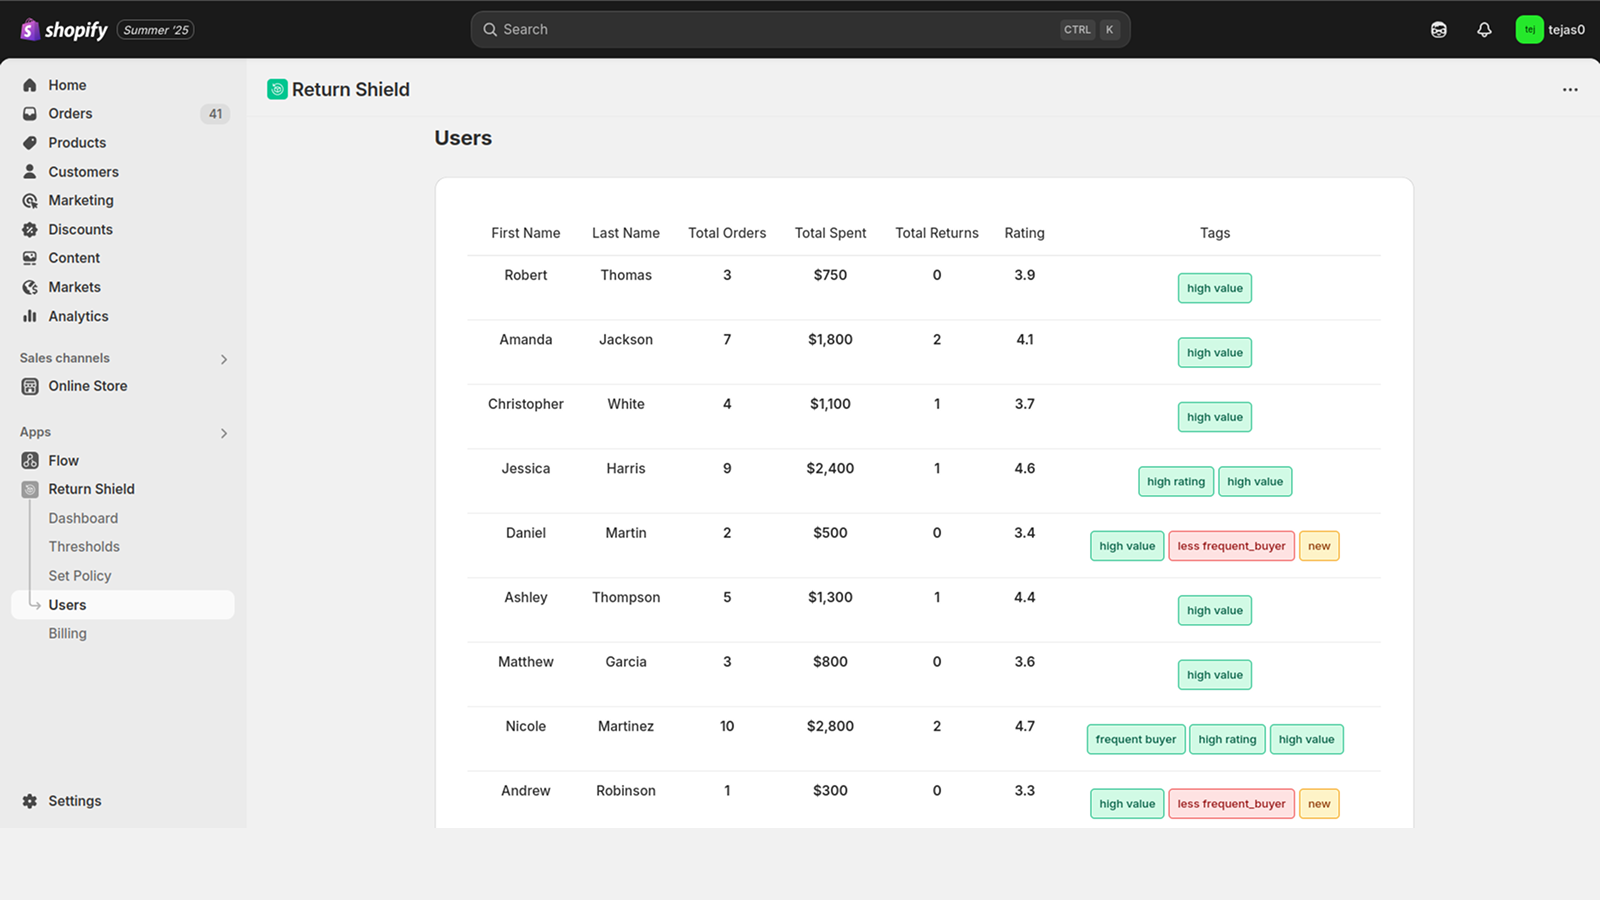This screenshot has width=1600, height=900.
Task: Open the tejas0 account menu
Action: 1550,30
